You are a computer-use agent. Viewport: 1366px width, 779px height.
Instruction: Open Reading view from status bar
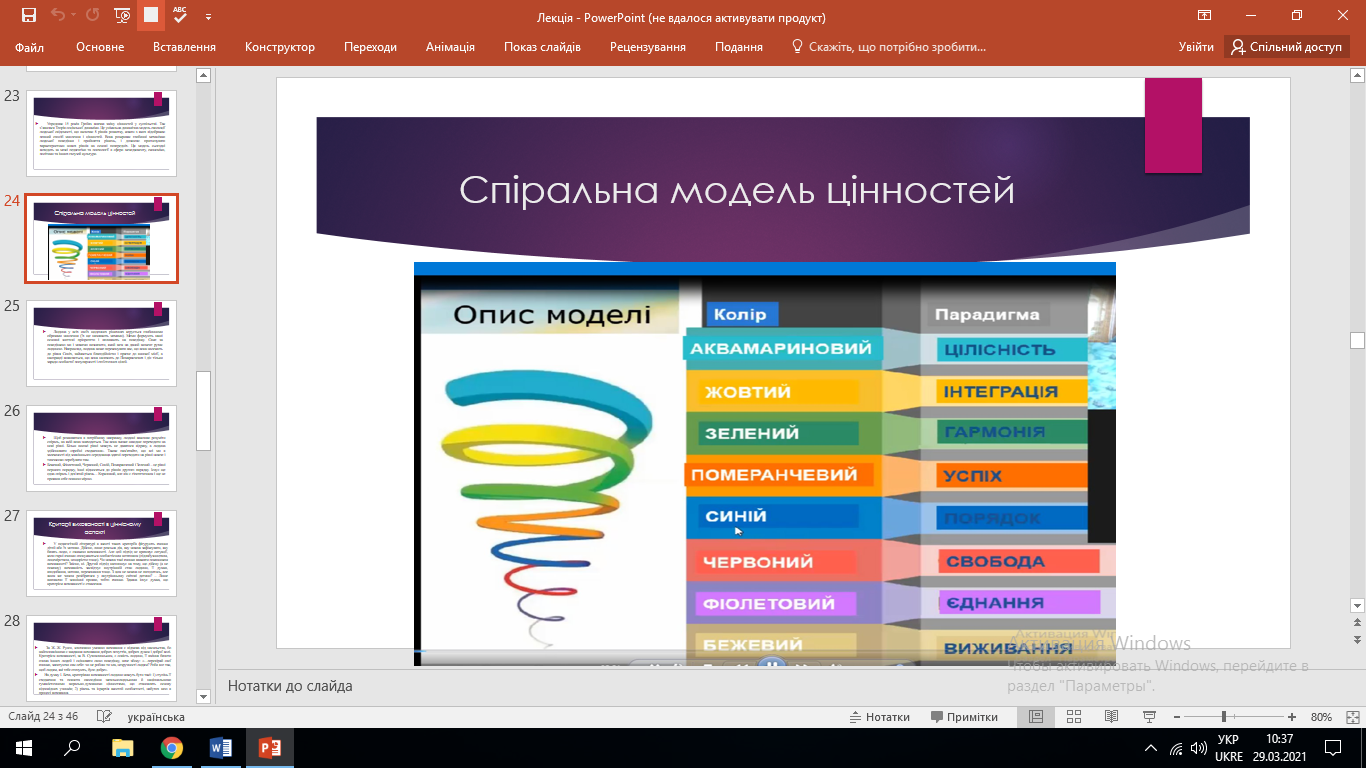pyautogui.click(x=1111, y=717)
